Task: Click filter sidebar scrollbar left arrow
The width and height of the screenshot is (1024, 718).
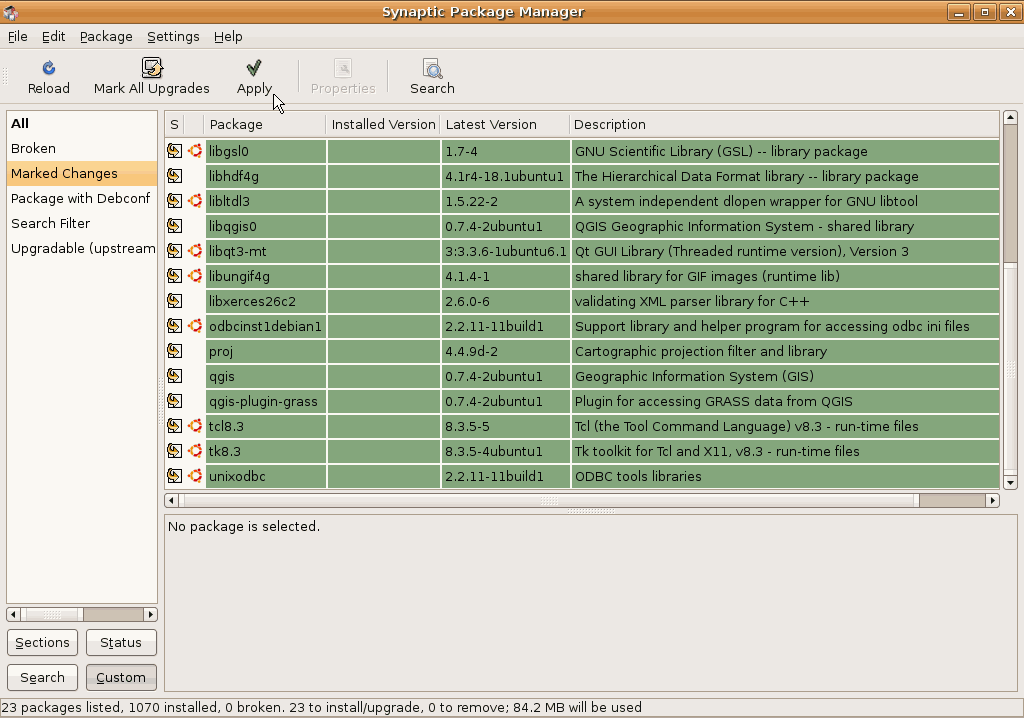Action: pyautogui.click(x=13, y=614)
